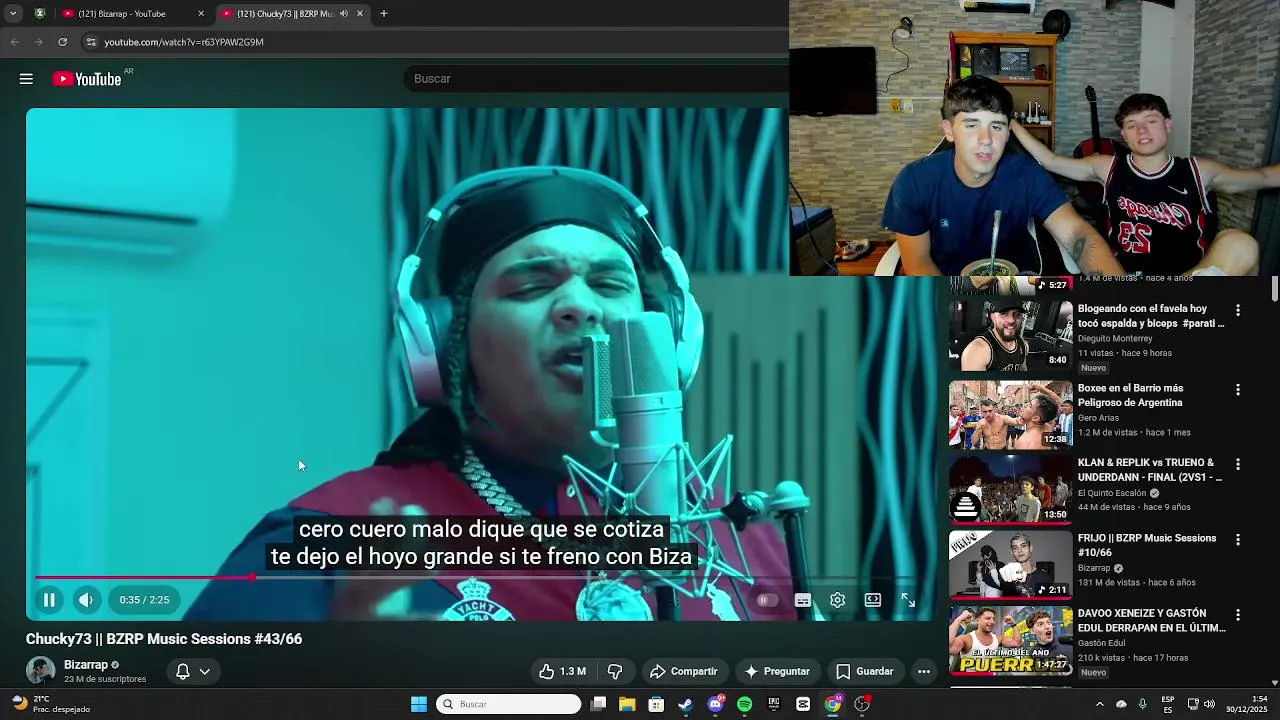Open options for KLAN & REPLIK video
This screenshot has width=1280, height=720.
(1238, 465)
